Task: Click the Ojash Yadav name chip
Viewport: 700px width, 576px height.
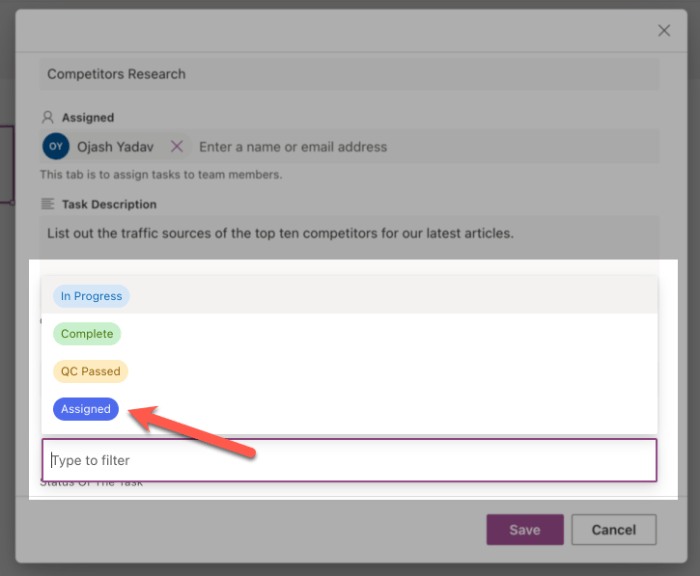Action: [x=115, y=146]
